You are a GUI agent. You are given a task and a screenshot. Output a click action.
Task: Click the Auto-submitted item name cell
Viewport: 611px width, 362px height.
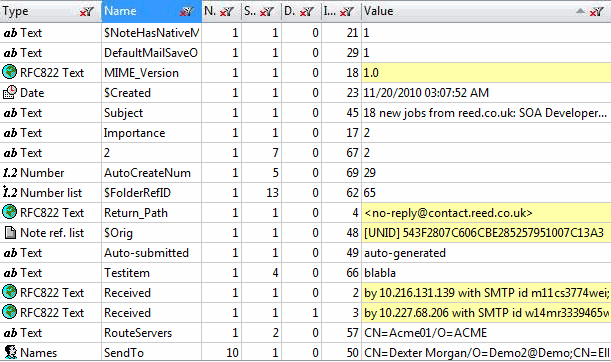pos(152,253)
